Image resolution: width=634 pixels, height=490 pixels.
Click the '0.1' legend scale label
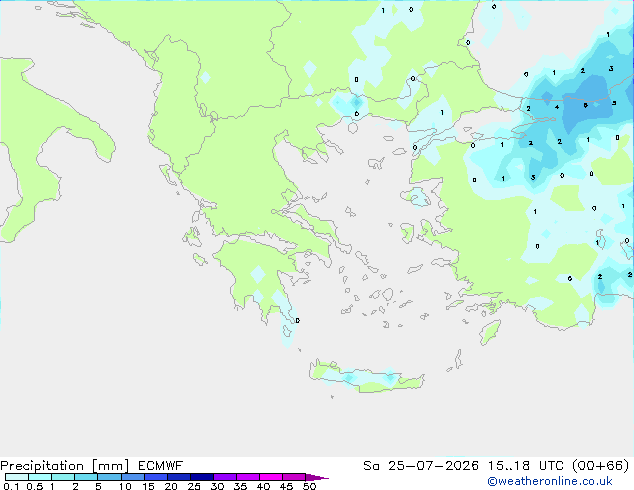pos(11,486)
